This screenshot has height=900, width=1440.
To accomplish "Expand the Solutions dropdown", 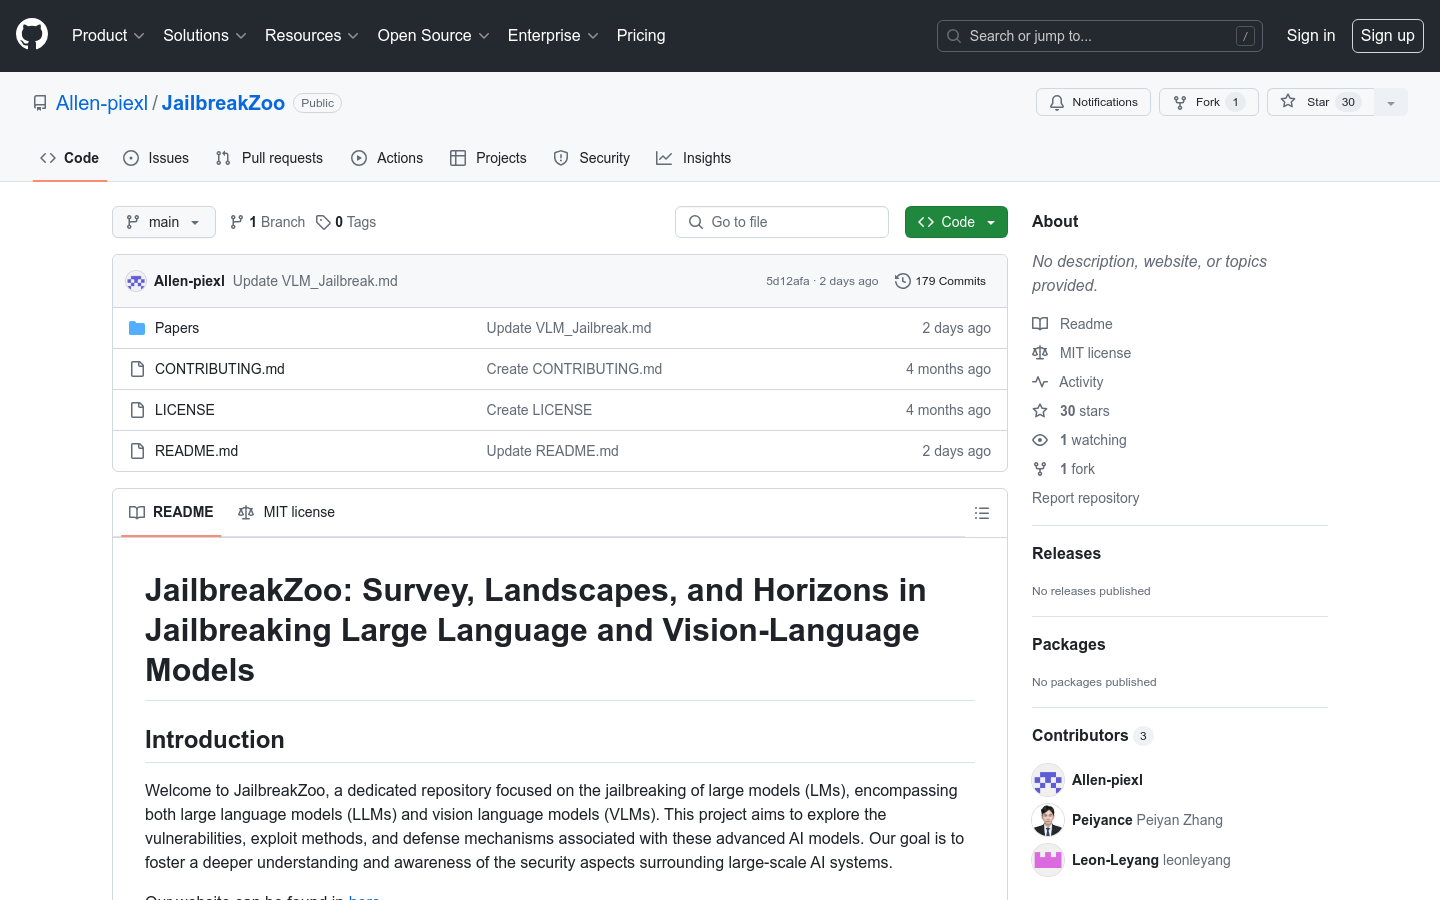I will pos(204,35).
